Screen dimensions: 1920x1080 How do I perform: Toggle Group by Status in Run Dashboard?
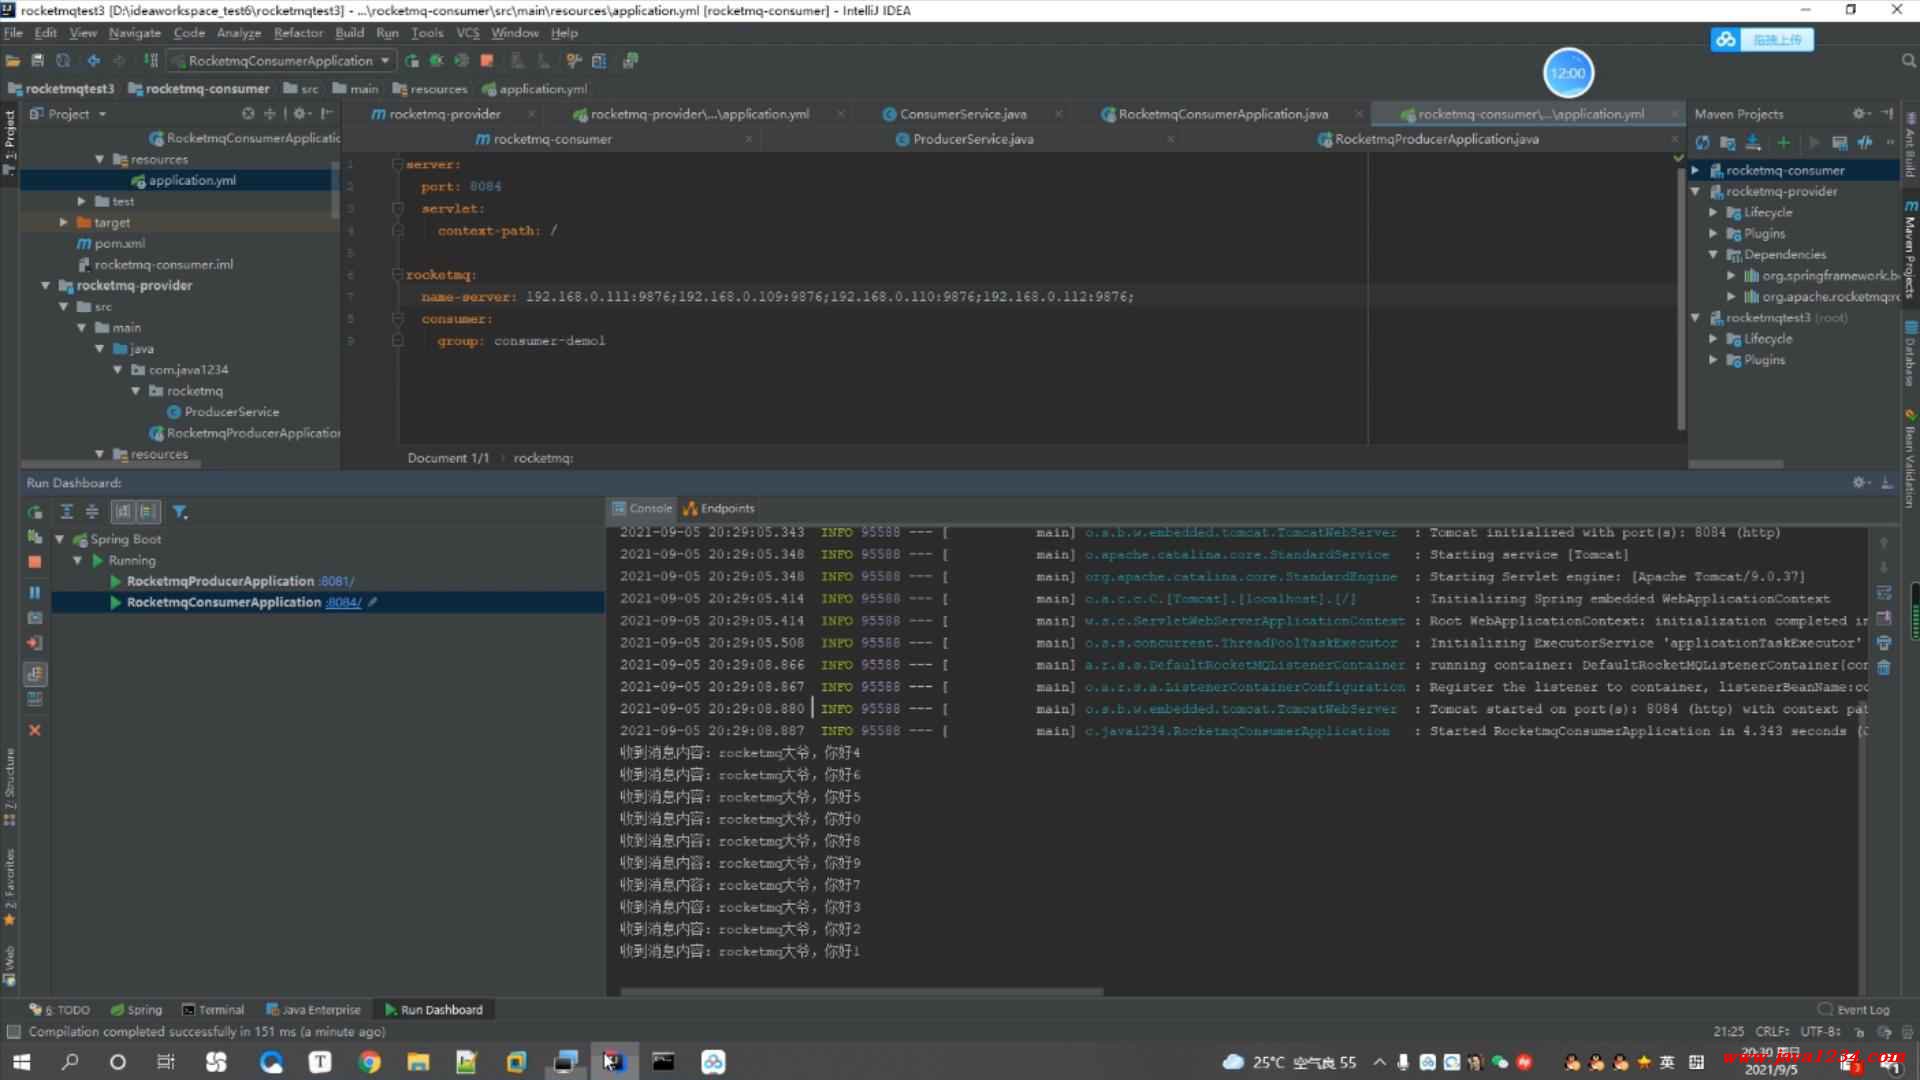coord(148,512)
